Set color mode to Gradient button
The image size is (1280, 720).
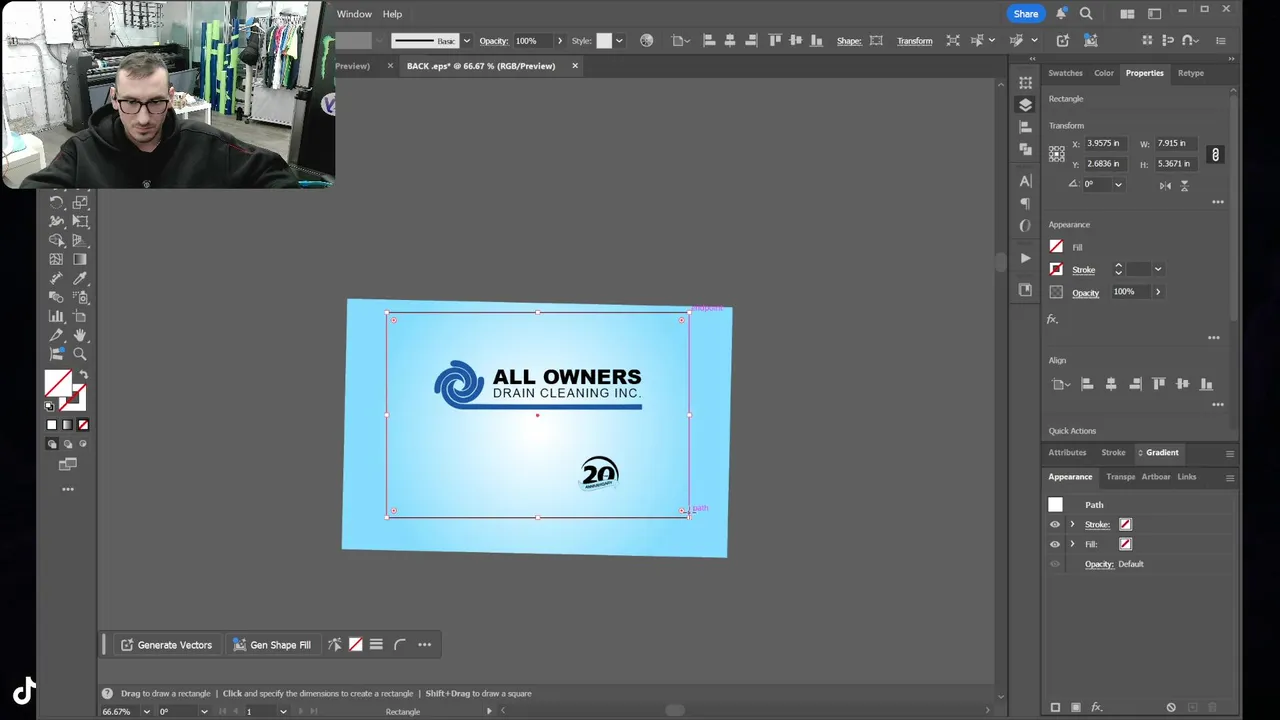(x=67, y=425)
